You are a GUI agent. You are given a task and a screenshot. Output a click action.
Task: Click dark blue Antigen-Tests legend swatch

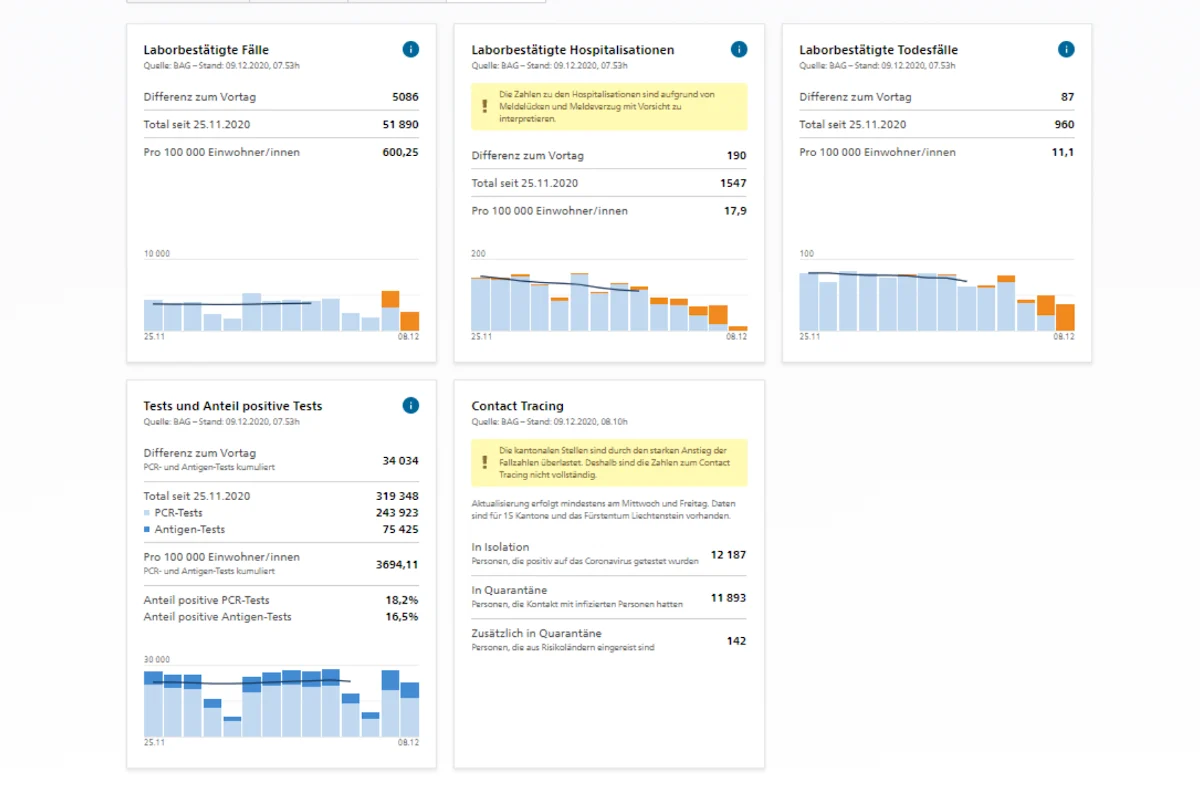pyautogui.click(x=147, y=529)
